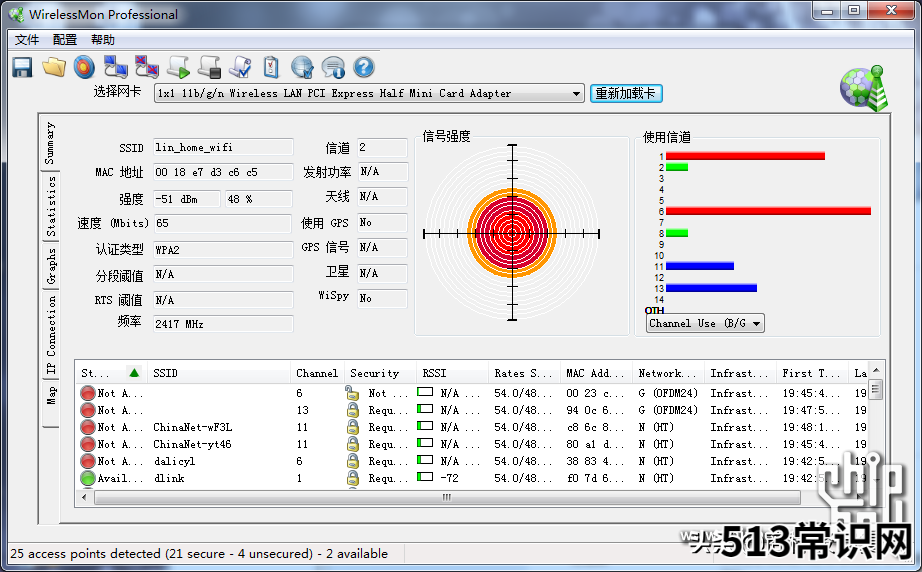Open help via blue question mark icon
Image resolution: width=922 pixels, height=572 pixels.
tap(364, 67)
